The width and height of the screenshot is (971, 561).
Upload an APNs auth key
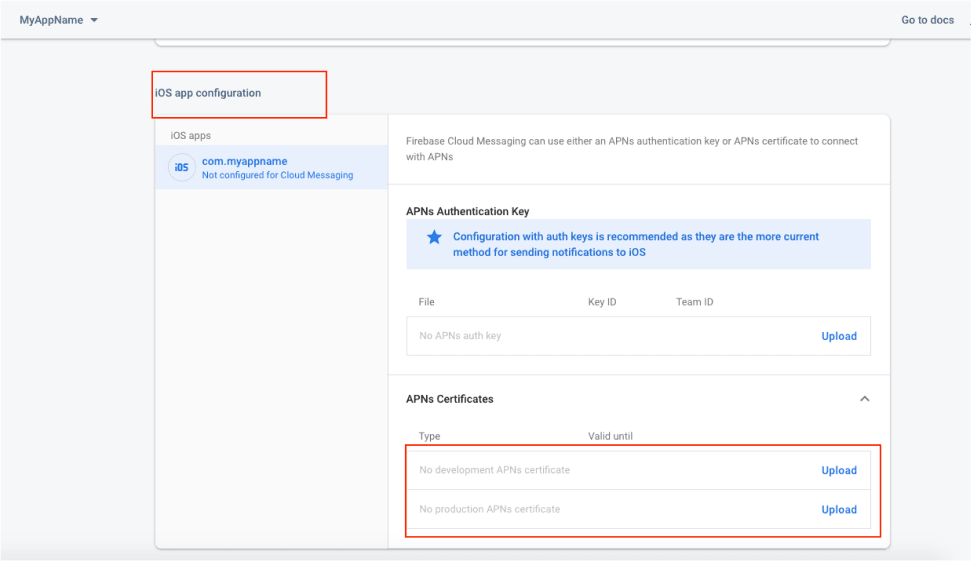pyautogui.click(x=838, y=336)
